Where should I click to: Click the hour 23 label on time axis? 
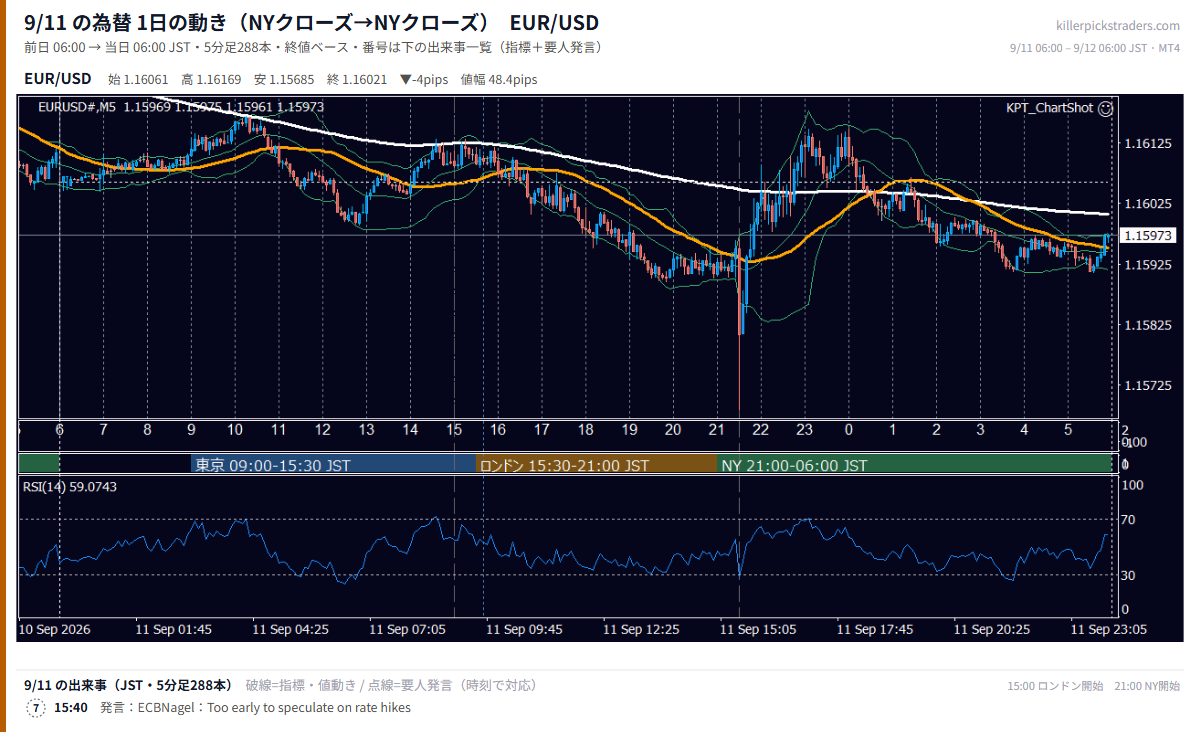804,430
